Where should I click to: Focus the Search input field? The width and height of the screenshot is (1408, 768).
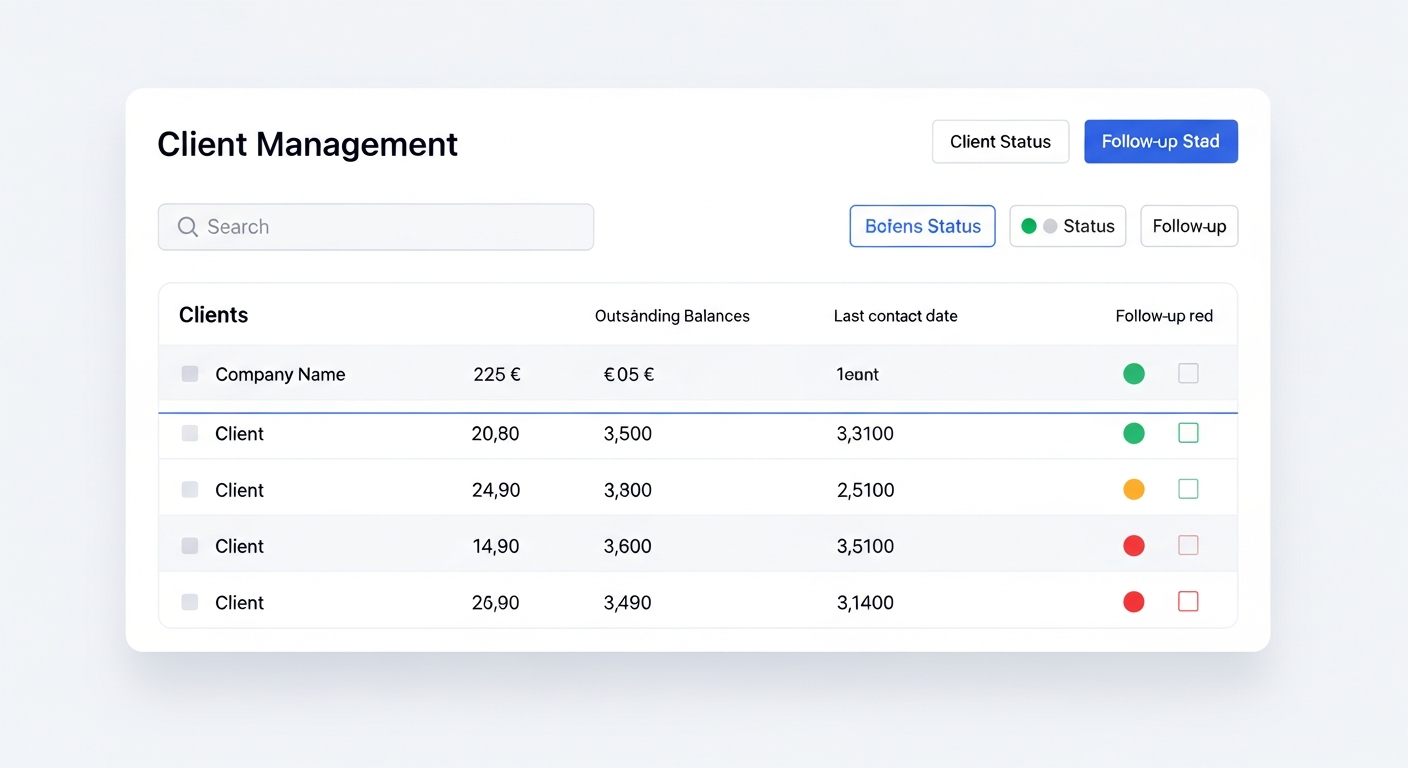coord(376,227)
